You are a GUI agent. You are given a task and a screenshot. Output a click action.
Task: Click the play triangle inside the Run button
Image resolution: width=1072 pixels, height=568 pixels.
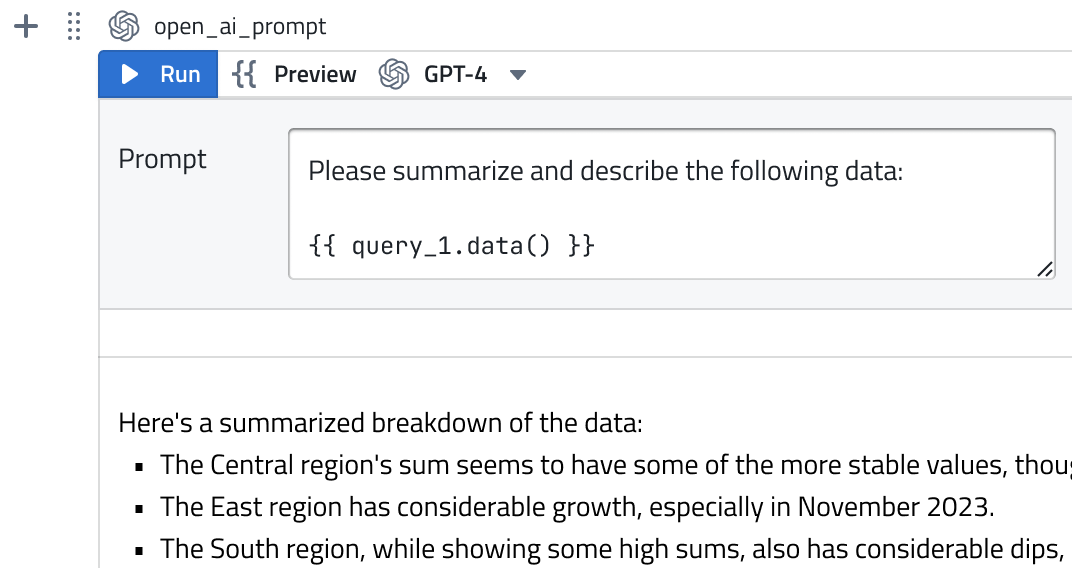pos(129,74)
